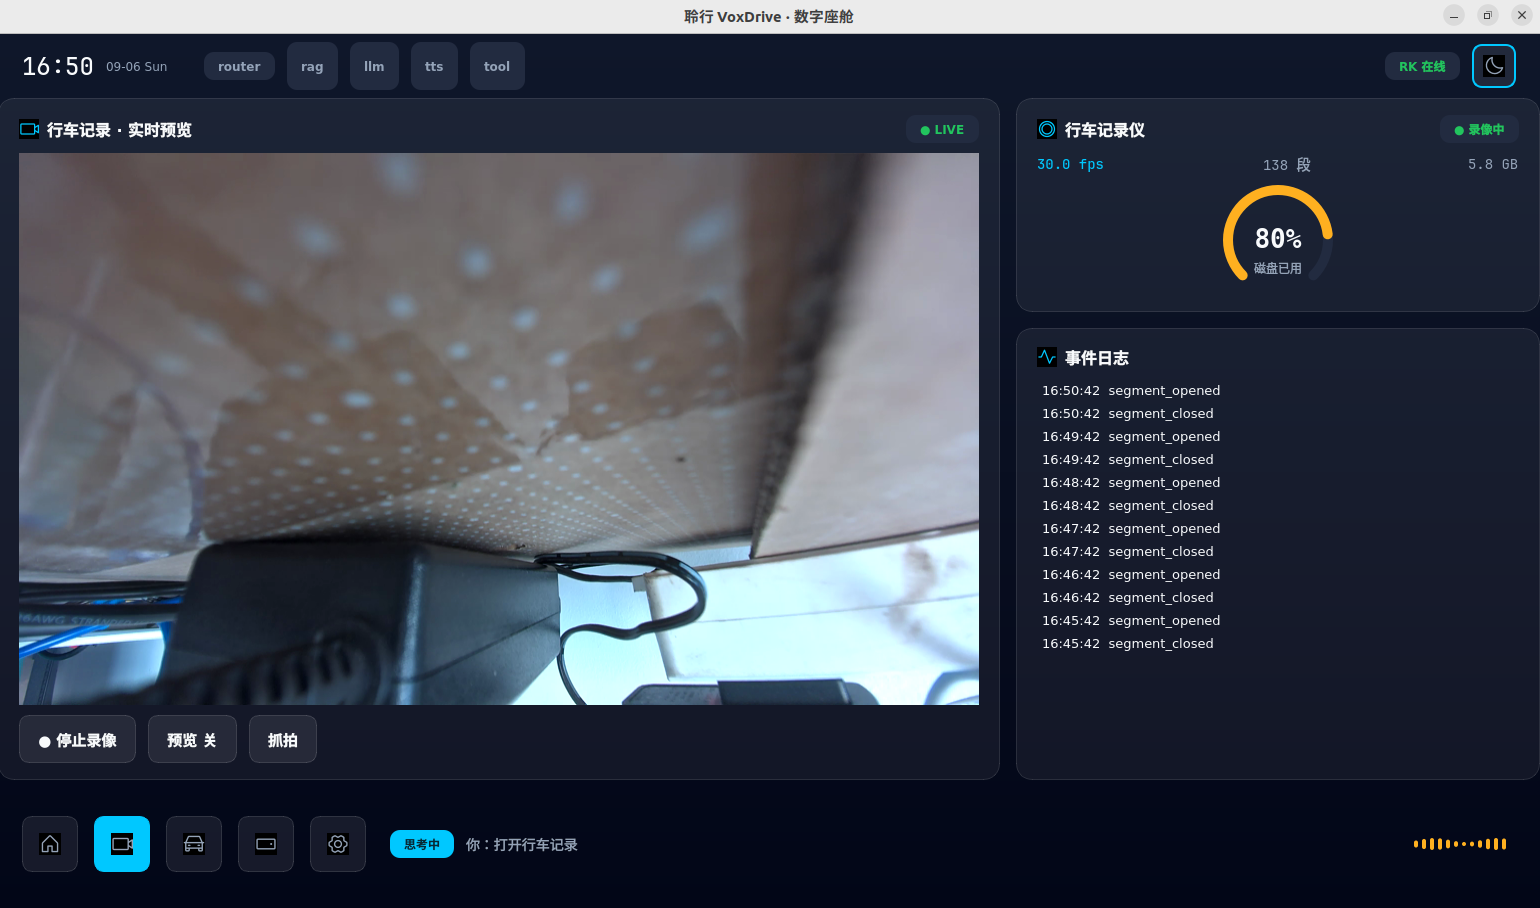
Task: Open the card panel icon in bottom nav
Action: point(266,844)
